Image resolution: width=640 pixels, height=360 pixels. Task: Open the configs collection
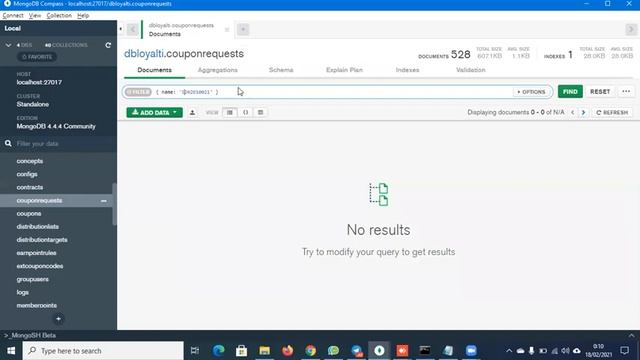point(27,174)
